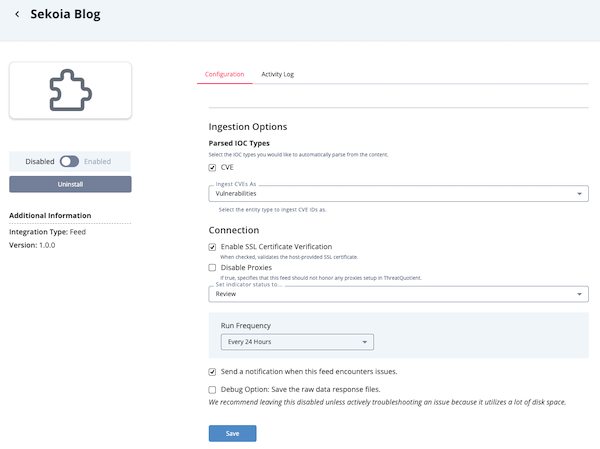Viewport: 600px width, 449px height.
Task: Click the Sekoia Blog page title
Action: click(x=65, y=15)
